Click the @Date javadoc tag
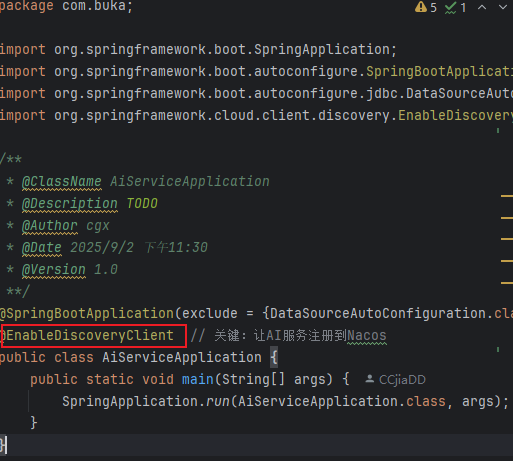Image resolution: width=513 pixels, height=461 pixels. (42, 248)
